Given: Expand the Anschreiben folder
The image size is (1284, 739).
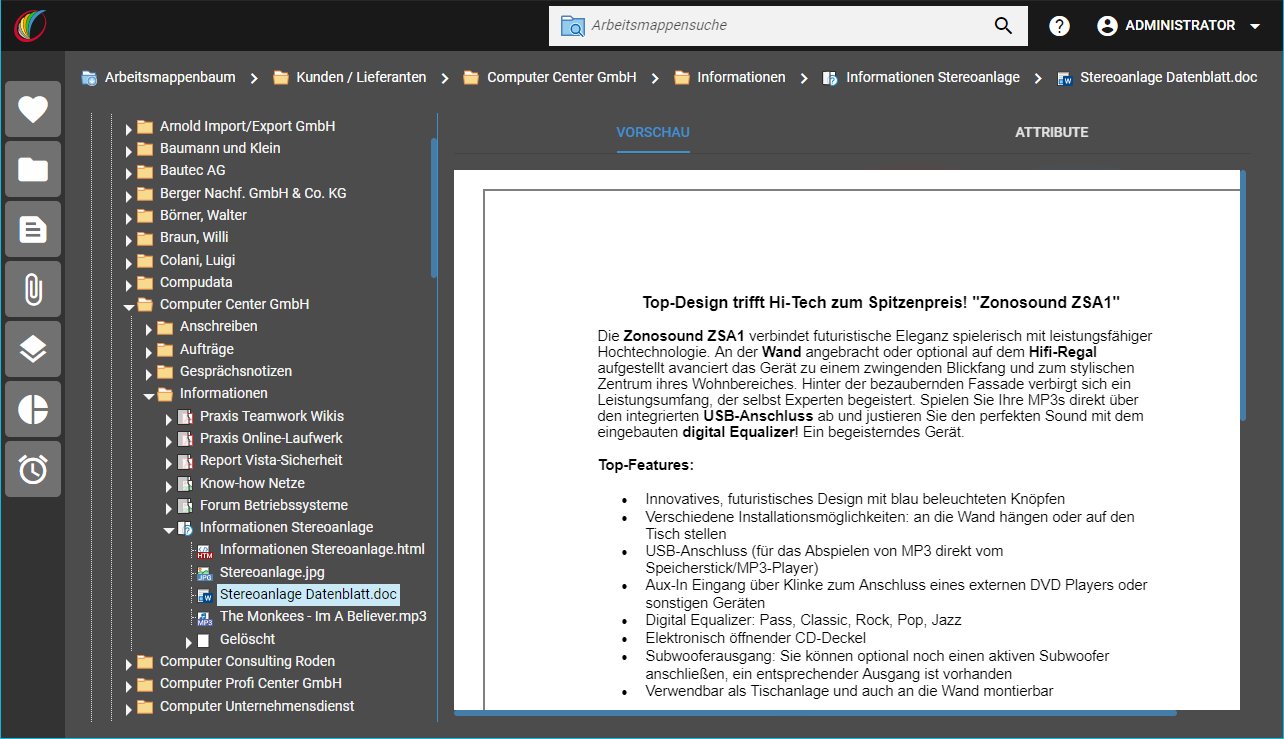Looking at the screenshot, I should click(148, 327).
